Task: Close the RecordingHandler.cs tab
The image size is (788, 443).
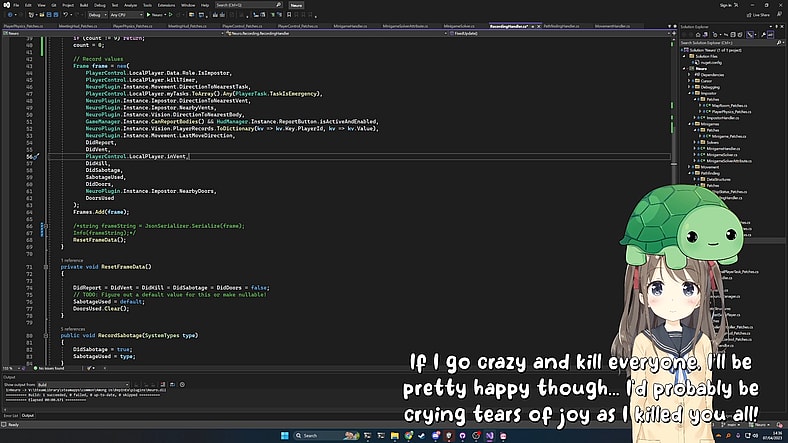Action: point(539,26)
